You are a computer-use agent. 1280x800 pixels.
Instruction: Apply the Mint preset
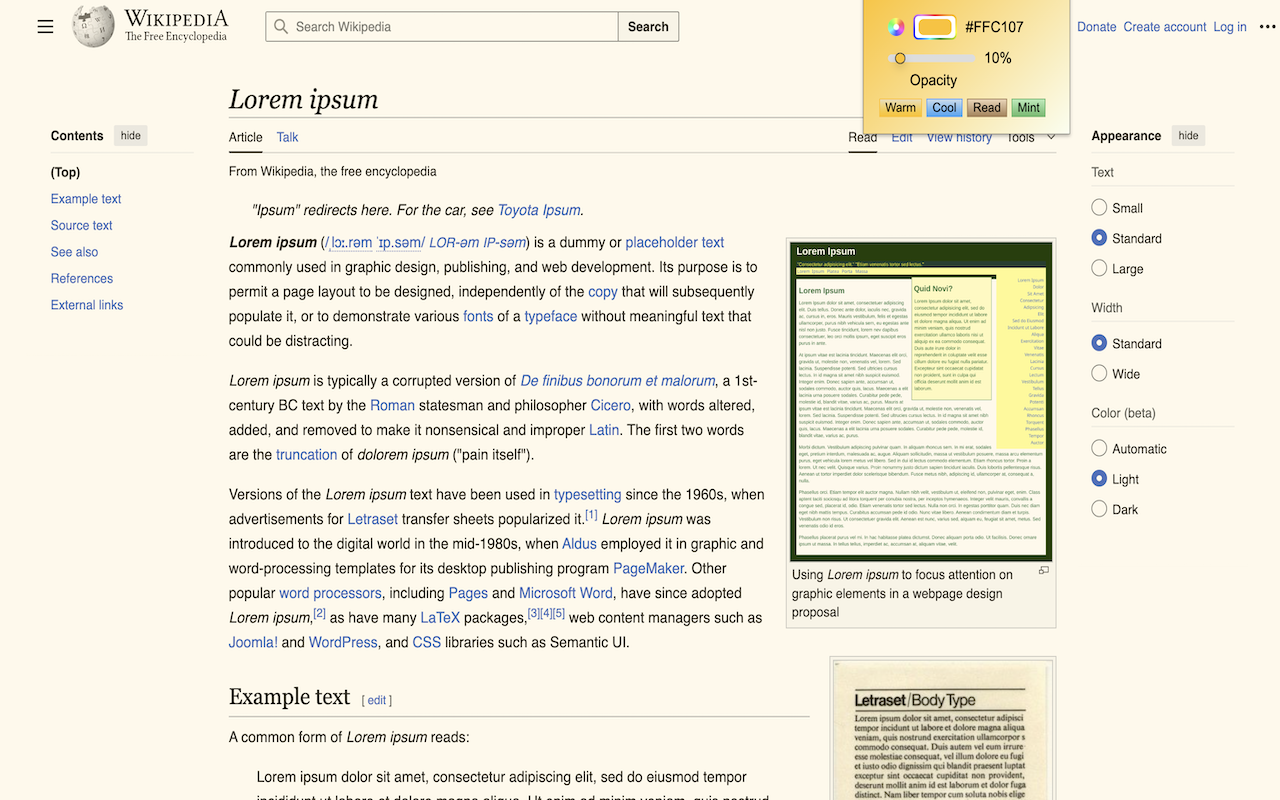[1029, 108]
